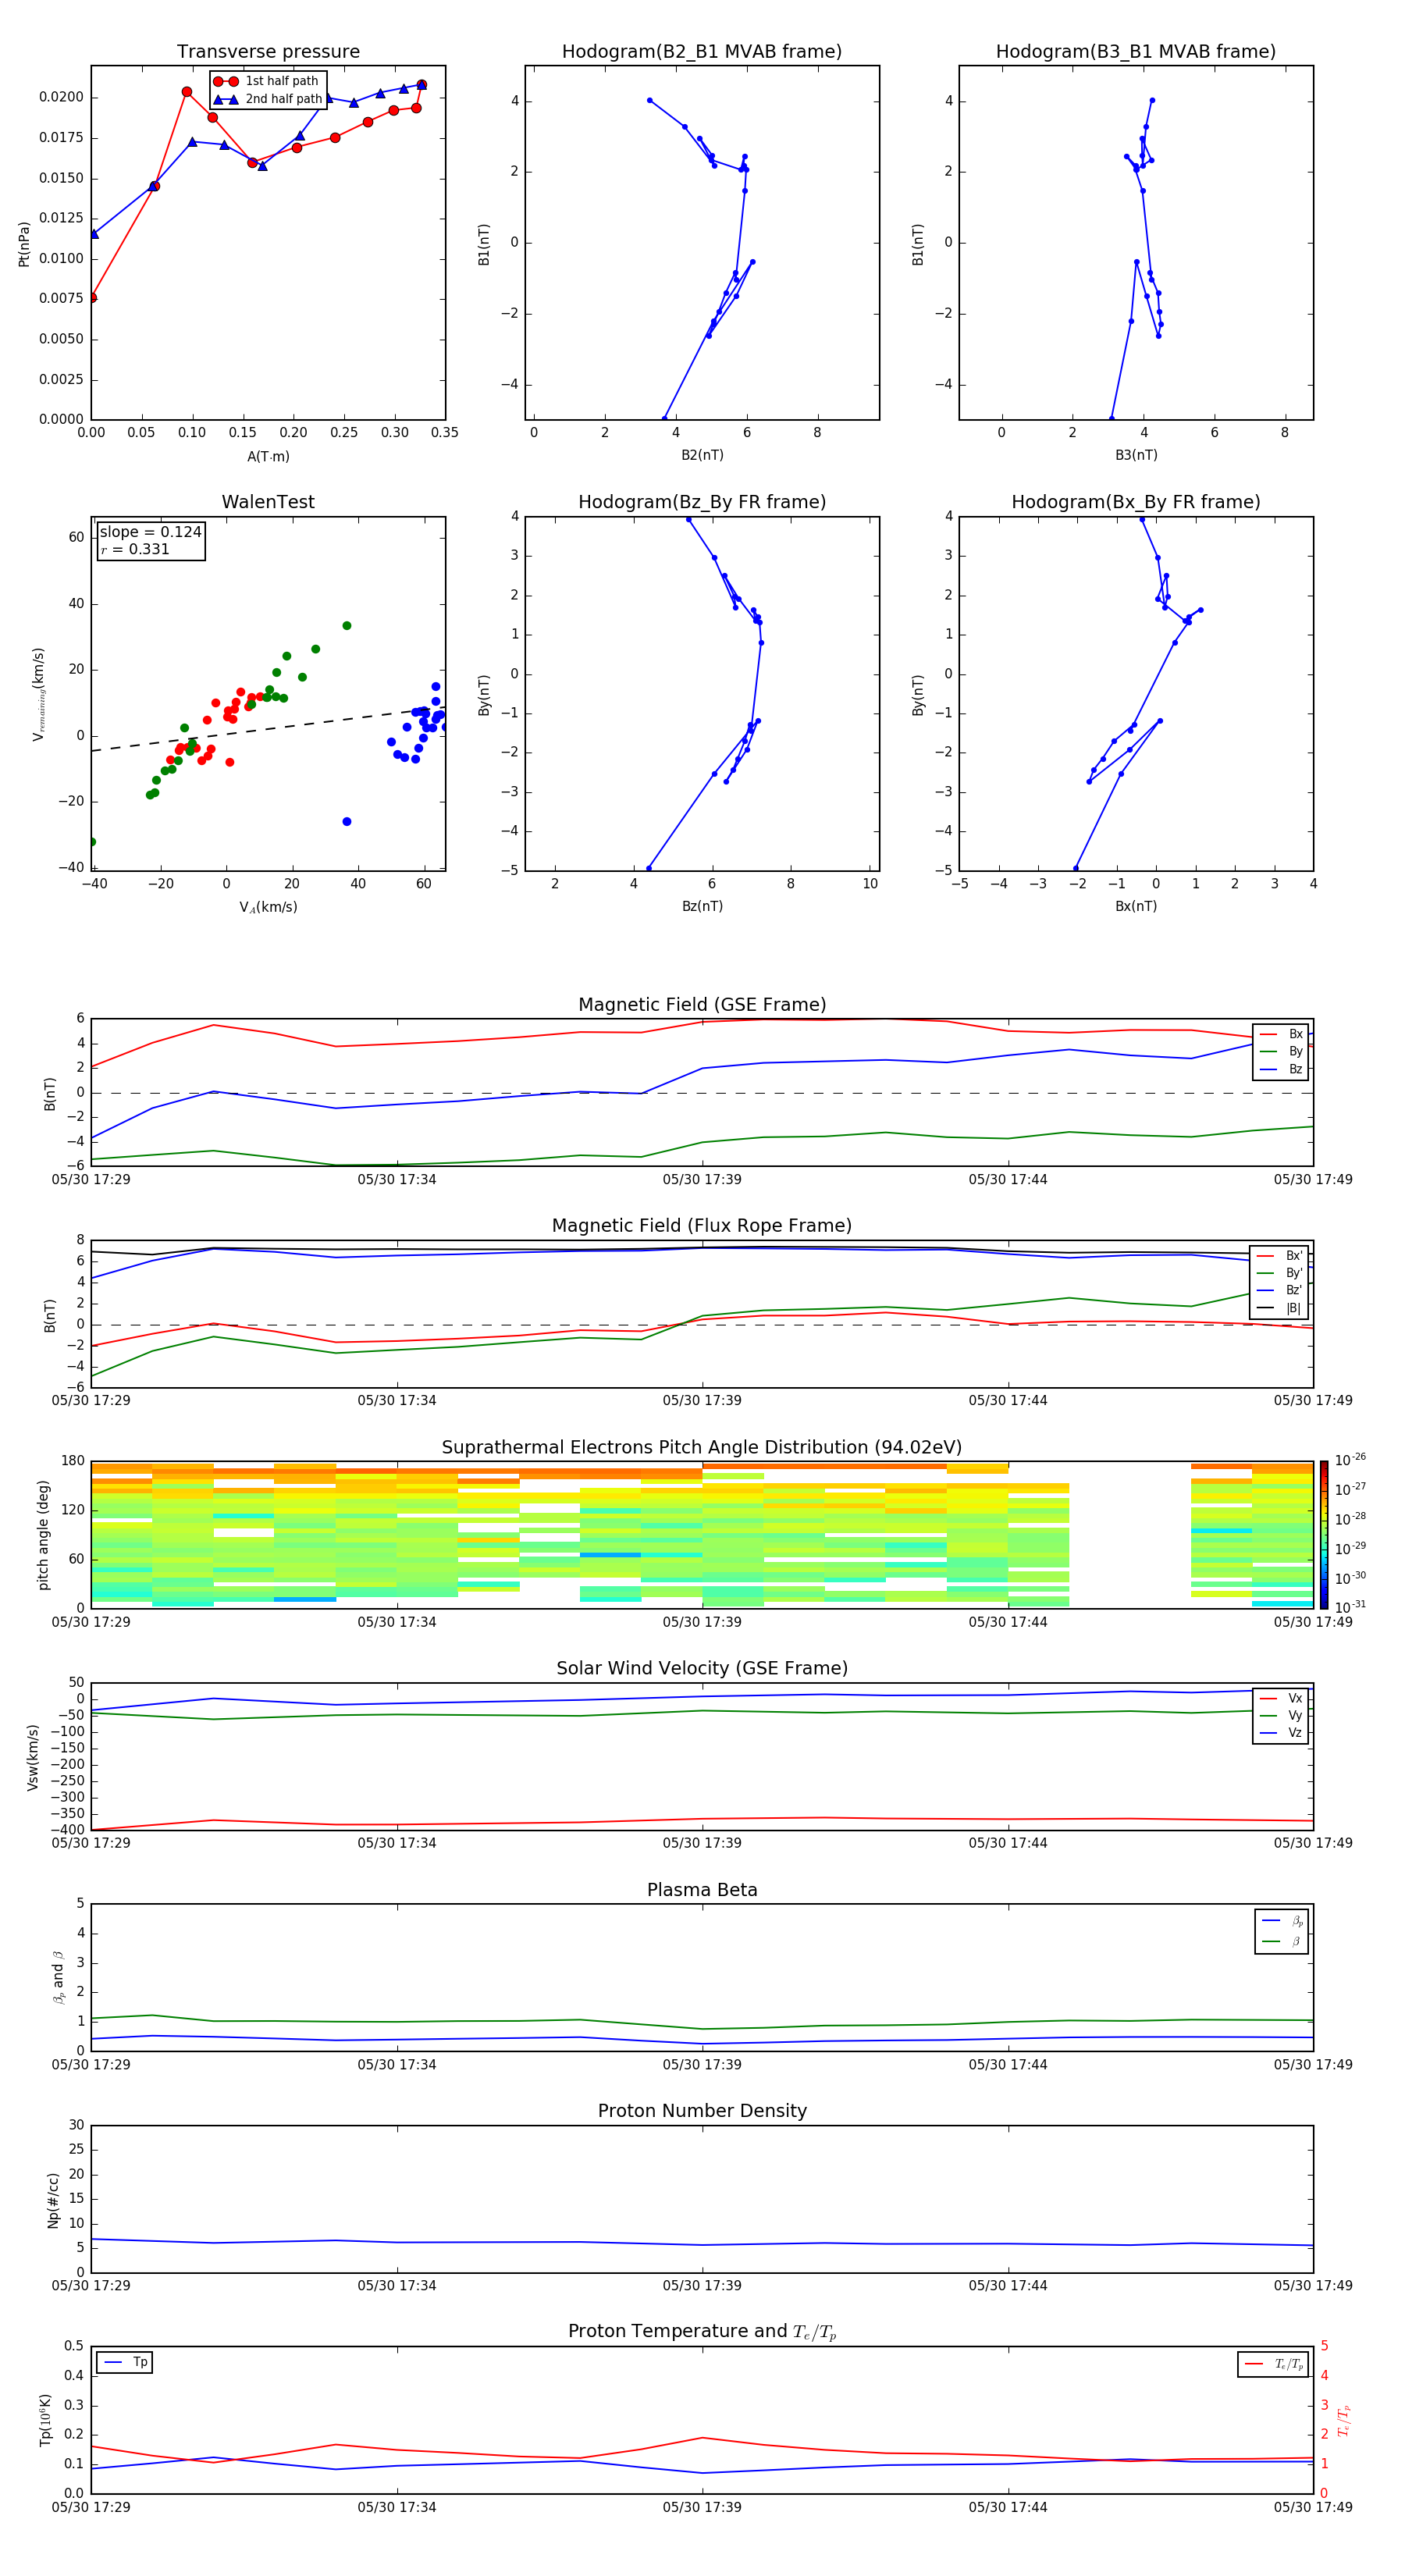
Task: Select the 'Tp' legend entry
Action: click(125, 2362)
